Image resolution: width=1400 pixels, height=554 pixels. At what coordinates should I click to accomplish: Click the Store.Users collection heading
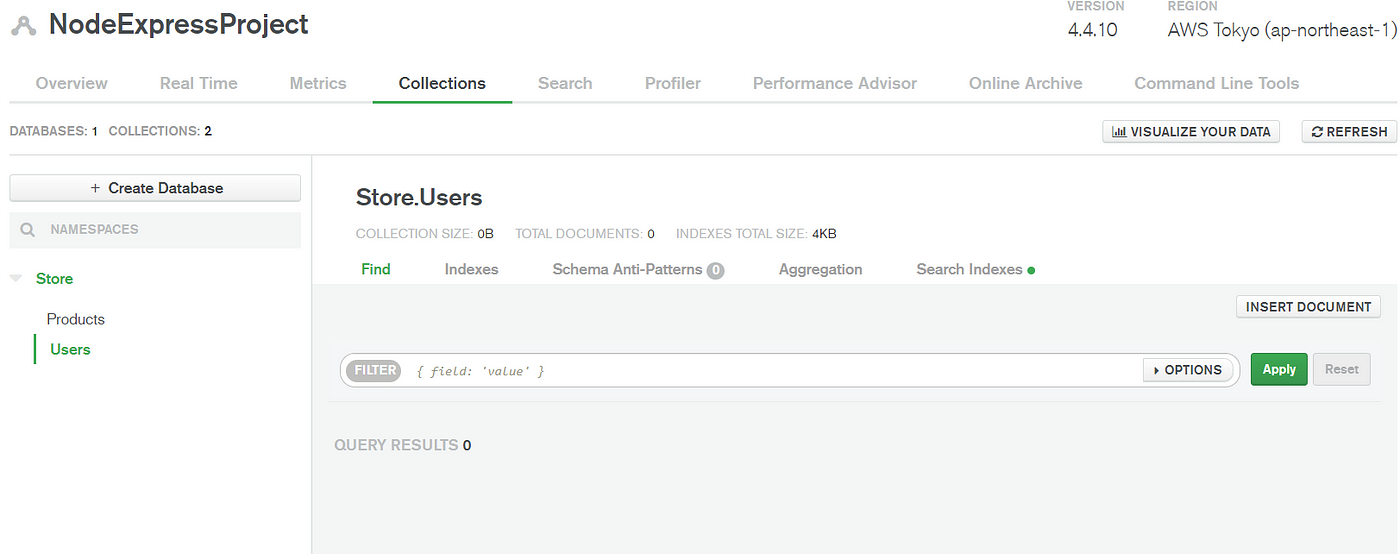[419, 197]
